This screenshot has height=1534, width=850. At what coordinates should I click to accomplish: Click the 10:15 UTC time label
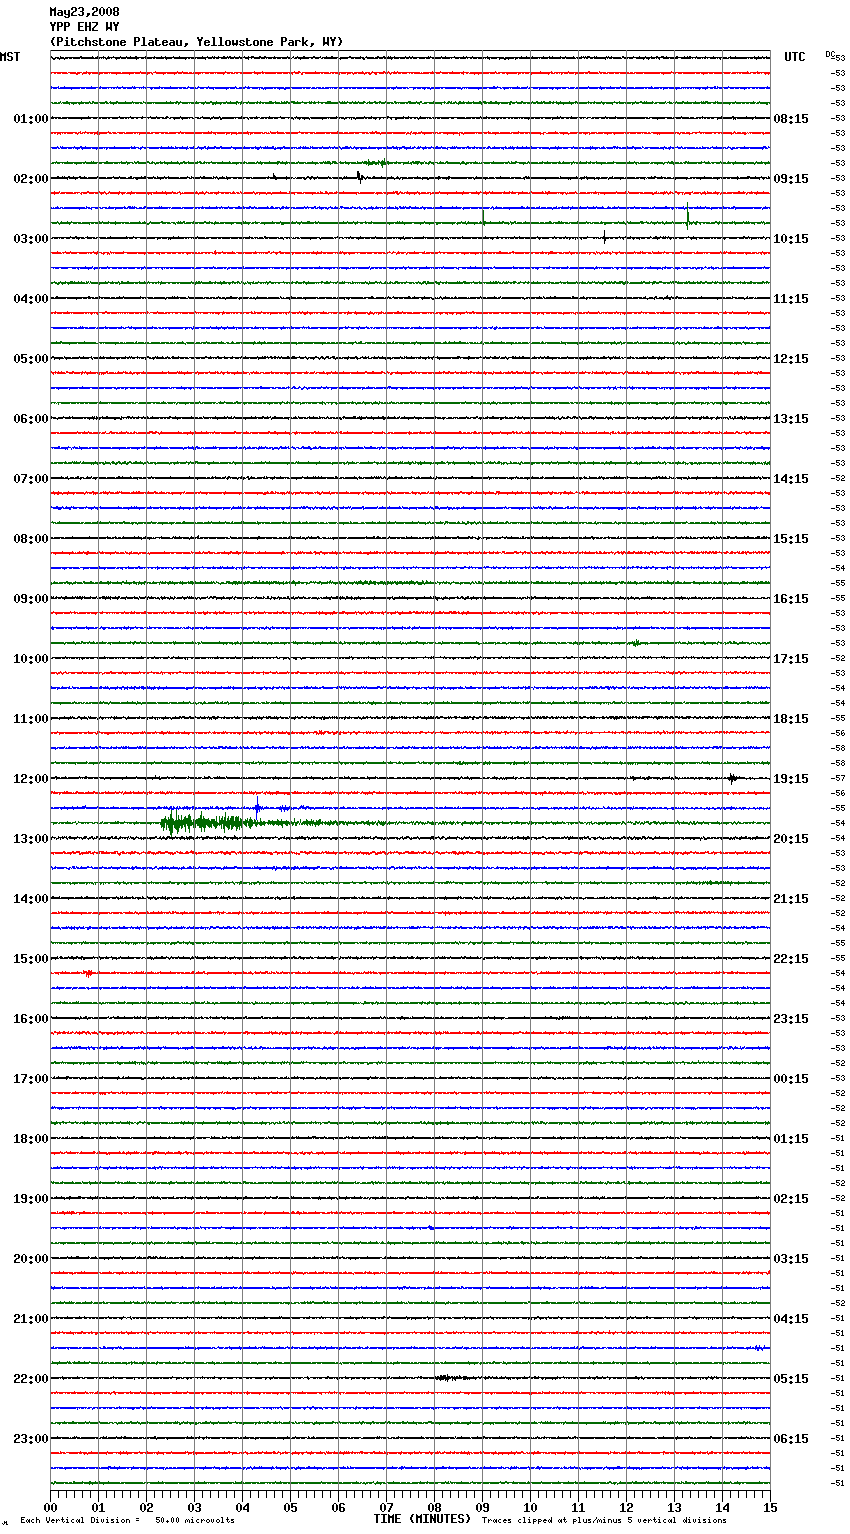point(791,239)
